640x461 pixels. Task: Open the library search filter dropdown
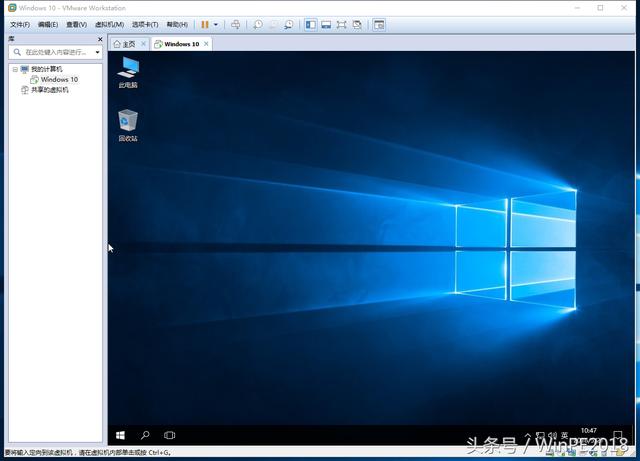(x=97, y=52)
